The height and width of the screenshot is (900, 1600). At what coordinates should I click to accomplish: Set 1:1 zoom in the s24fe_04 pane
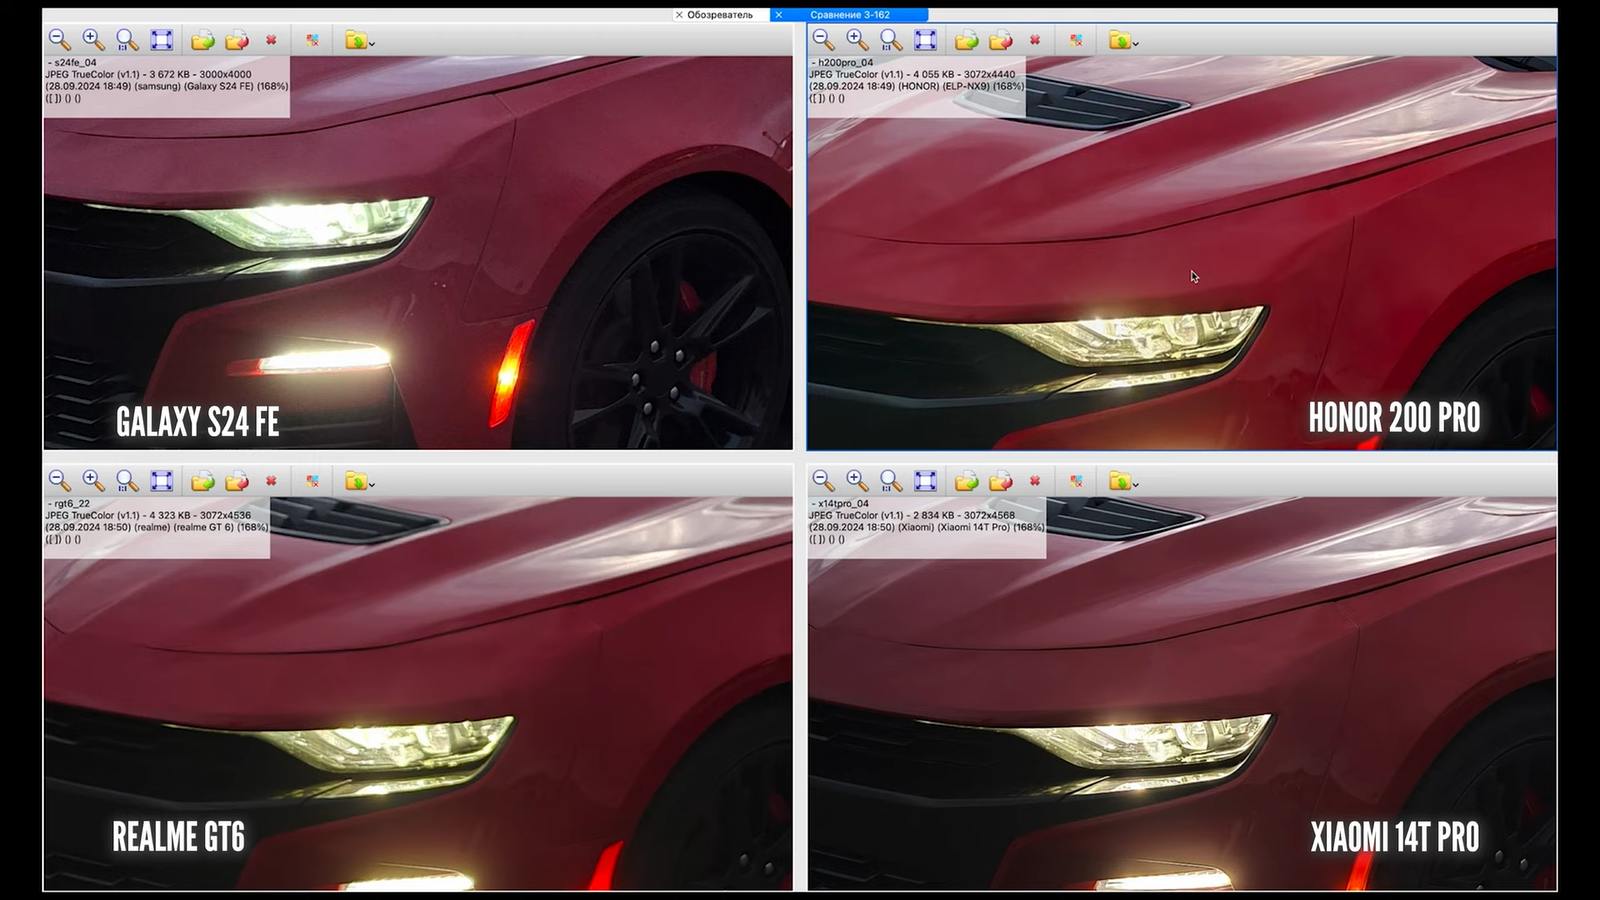[x=127, y=40]
